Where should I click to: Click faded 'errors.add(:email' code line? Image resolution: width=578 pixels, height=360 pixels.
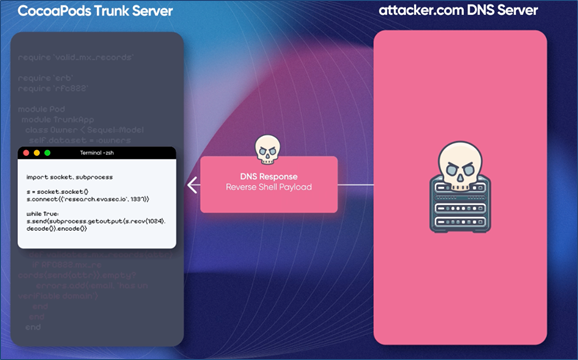[x=92, y=285]
